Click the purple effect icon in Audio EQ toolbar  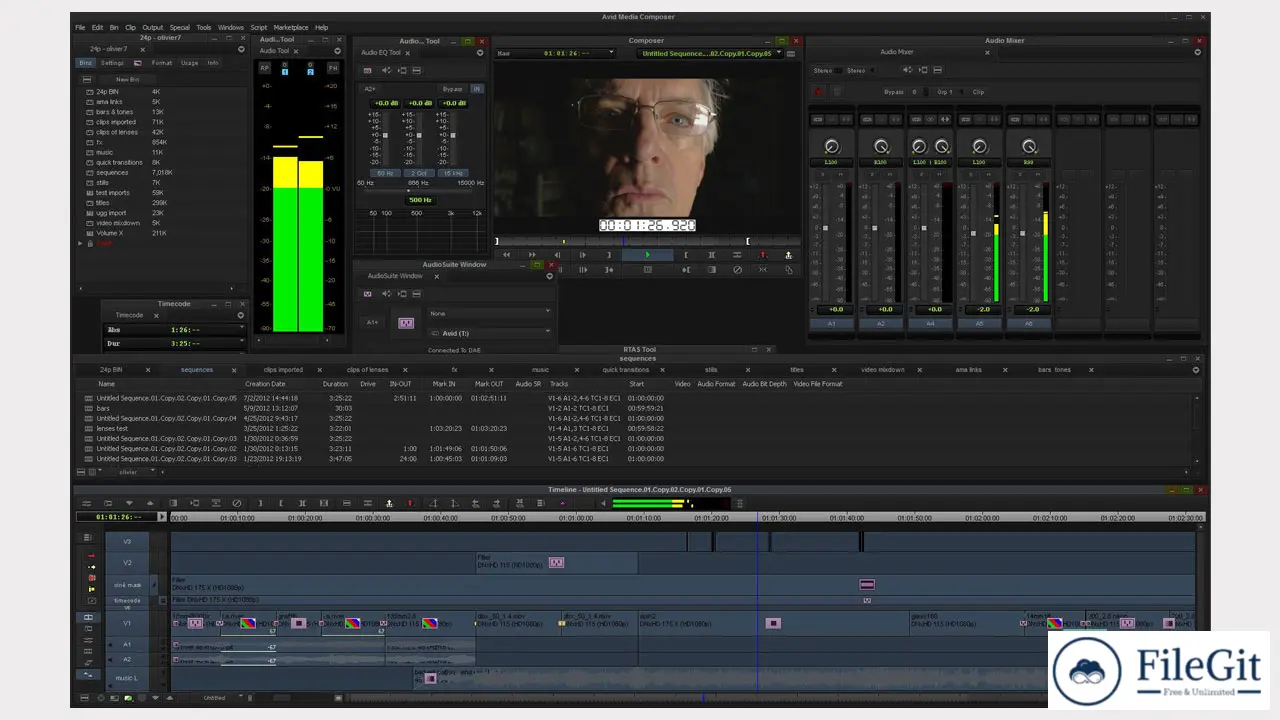click(x=367, y=71)
